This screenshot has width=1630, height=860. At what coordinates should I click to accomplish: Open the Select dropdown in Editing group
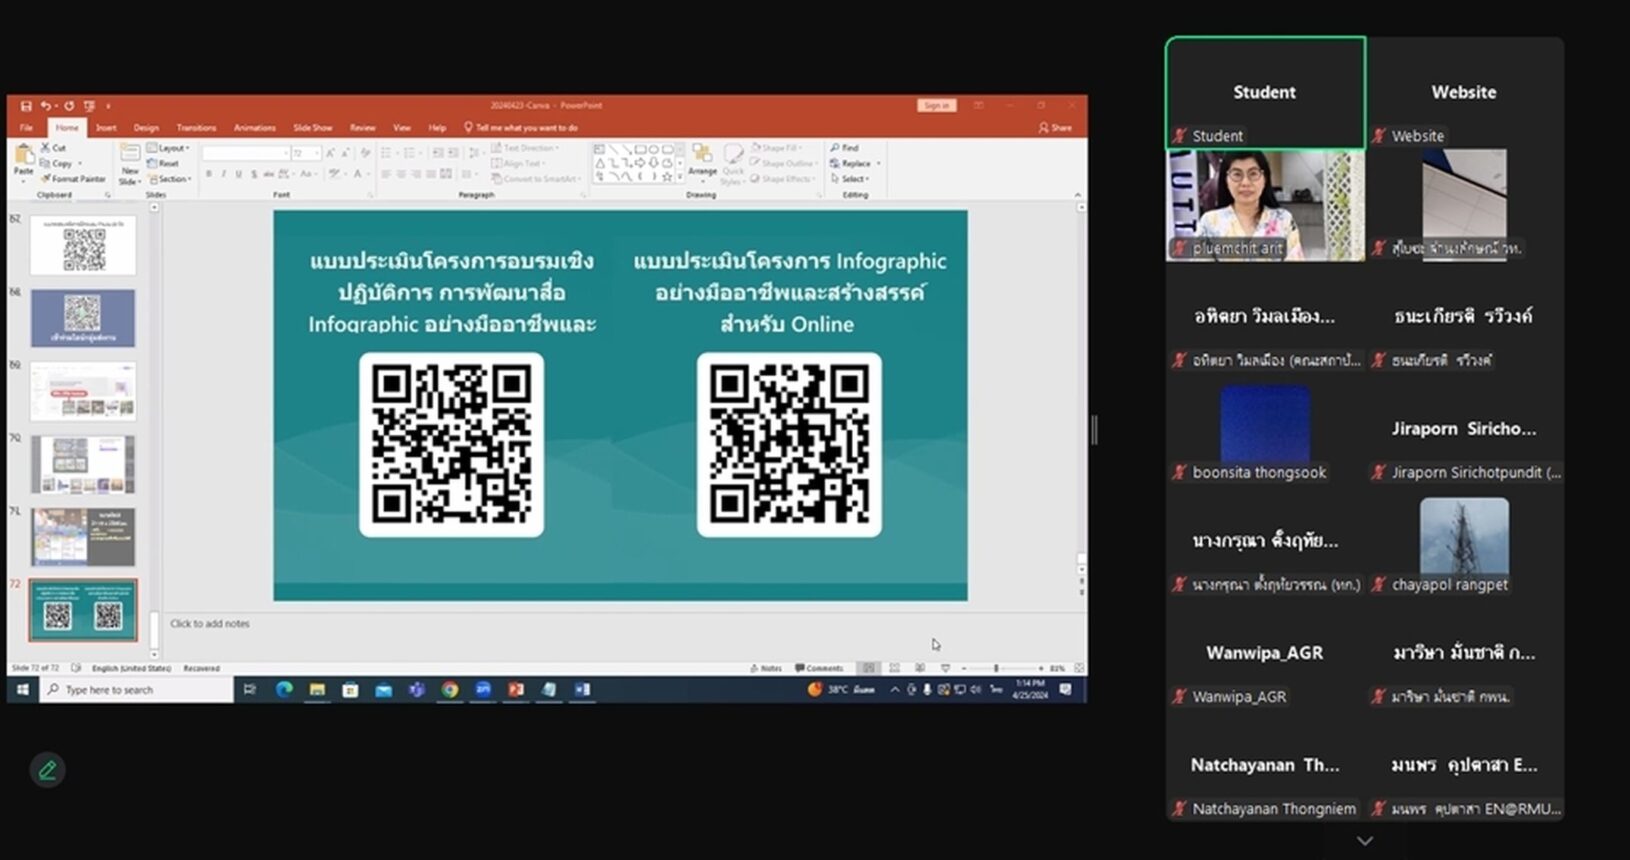(x=850, y=179)
